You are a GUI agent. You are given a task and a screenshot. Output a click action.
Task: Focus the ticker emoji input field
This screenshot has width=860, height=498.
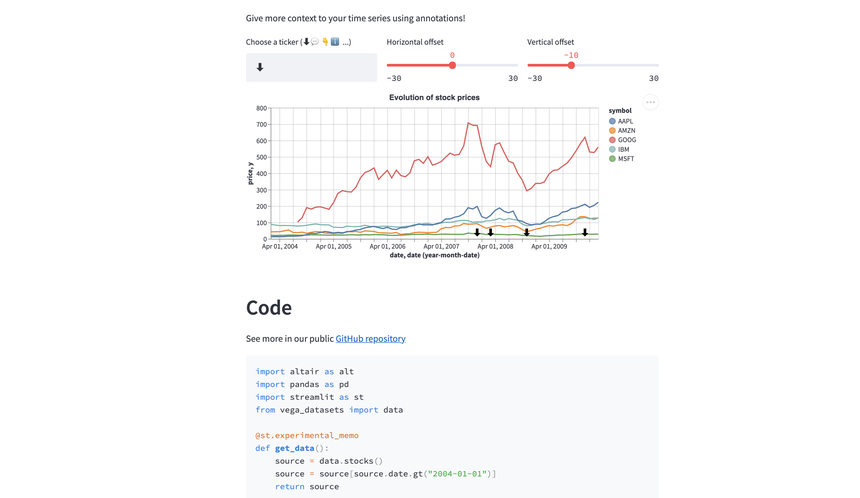point(312,68)
